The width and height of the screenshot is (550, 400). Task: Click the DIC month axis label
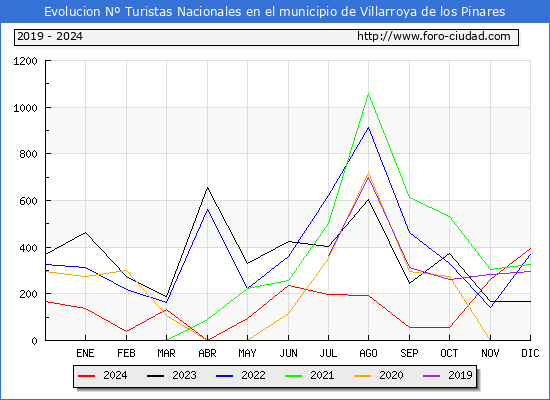coord(530,353)
